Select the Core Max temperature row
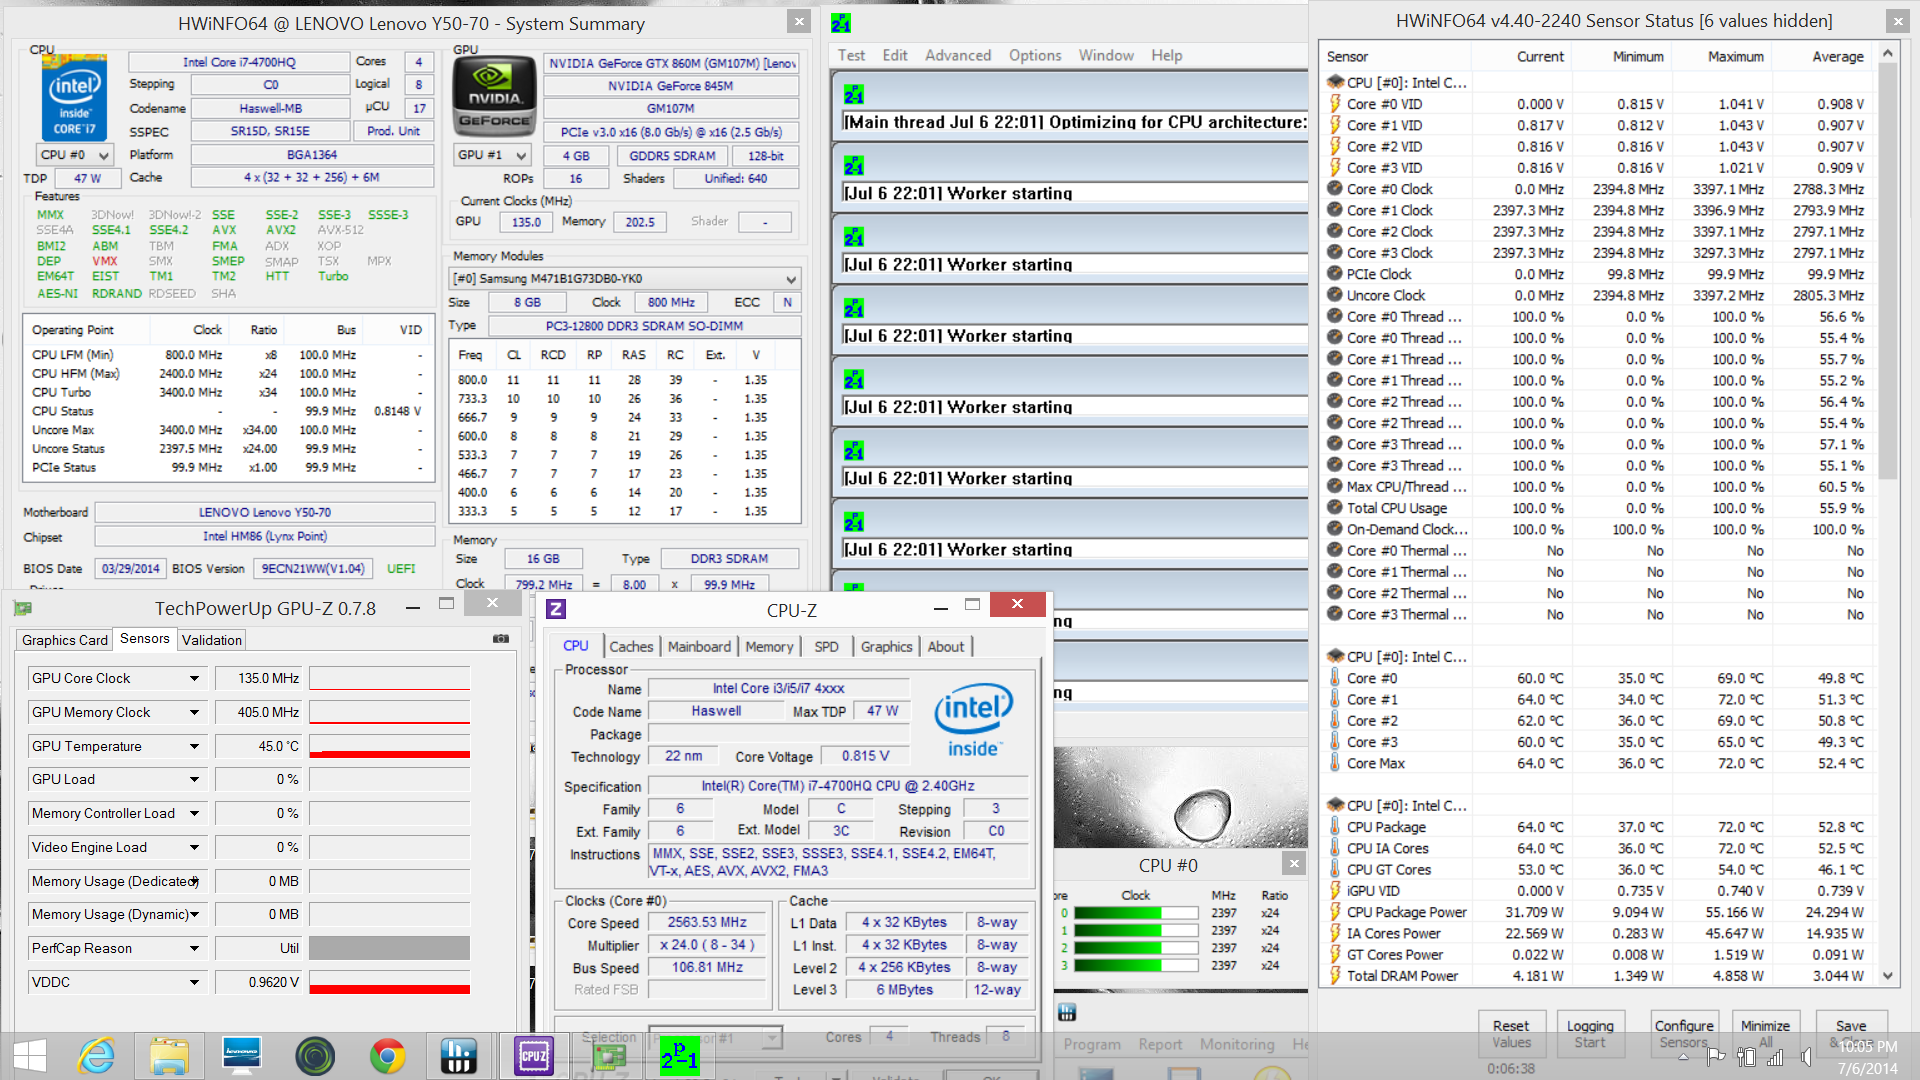The width and height of the screenshot is (1920, 1080). tap(1596, 763)
